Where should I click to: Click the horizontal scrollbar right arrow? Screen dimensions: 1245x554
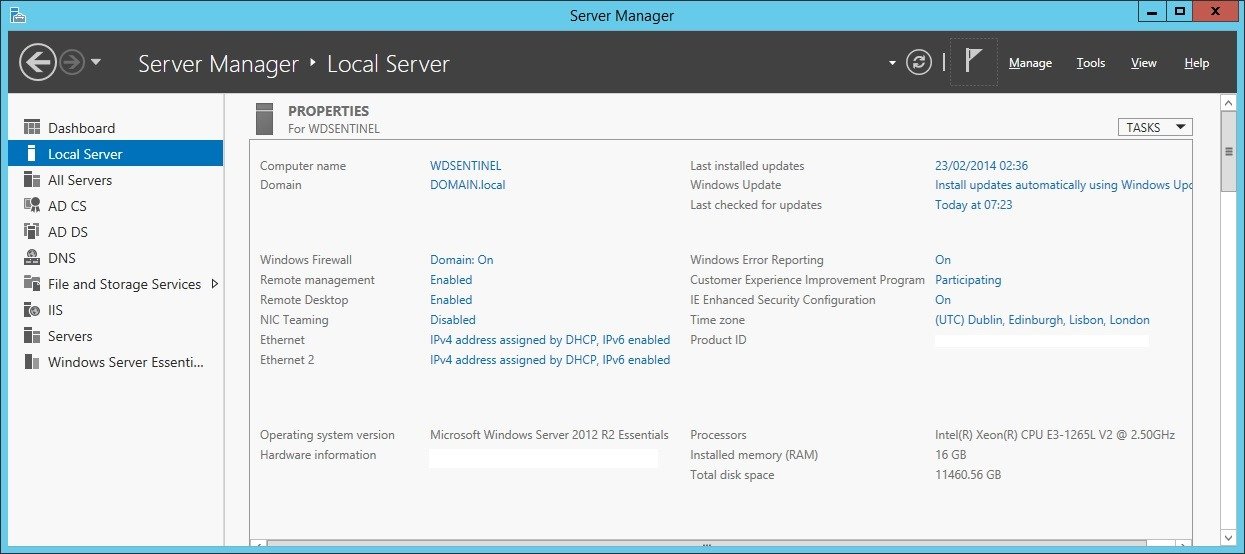tap(1184, 545)
